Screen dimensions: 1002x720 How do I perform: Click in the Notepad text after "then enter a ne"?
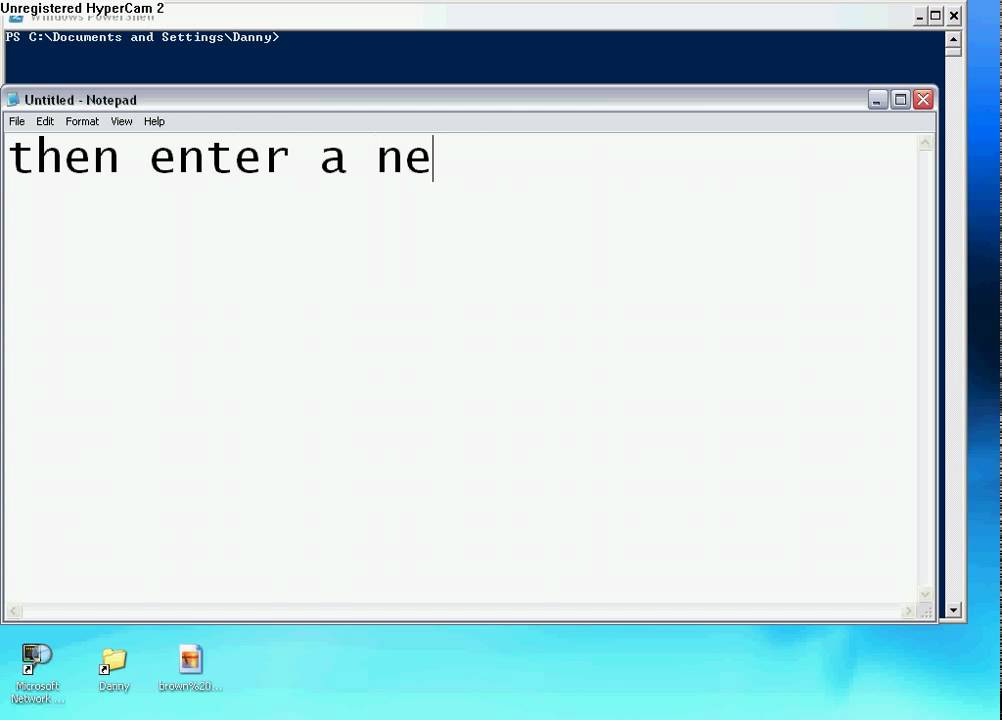(x=435, y=158)
